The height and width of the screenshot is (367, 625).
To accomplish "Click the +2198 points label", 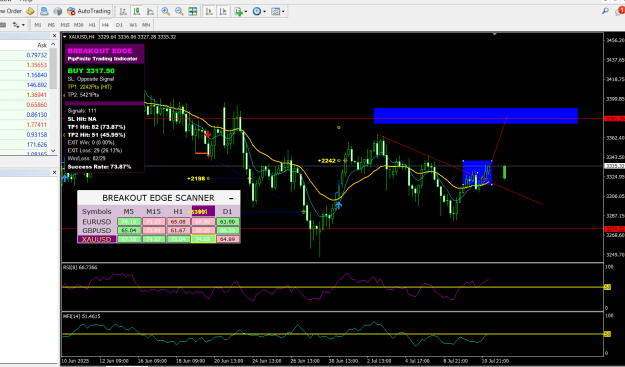I will [196, 179].
